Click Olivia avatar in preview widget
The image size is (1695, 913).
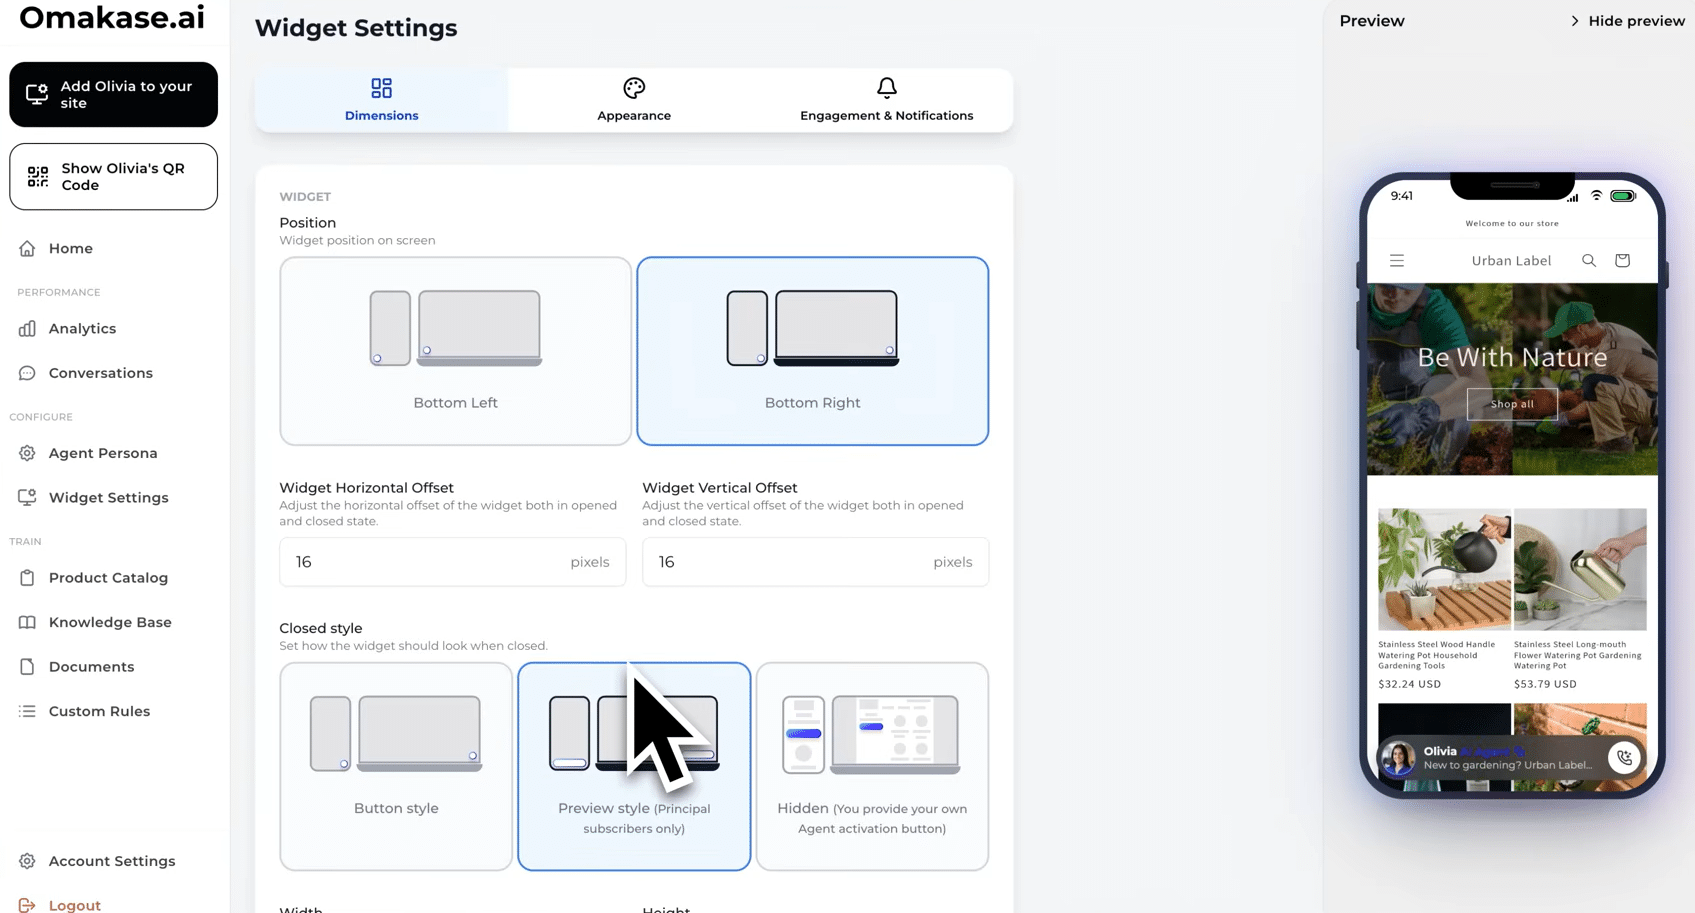click(1398, 758)
